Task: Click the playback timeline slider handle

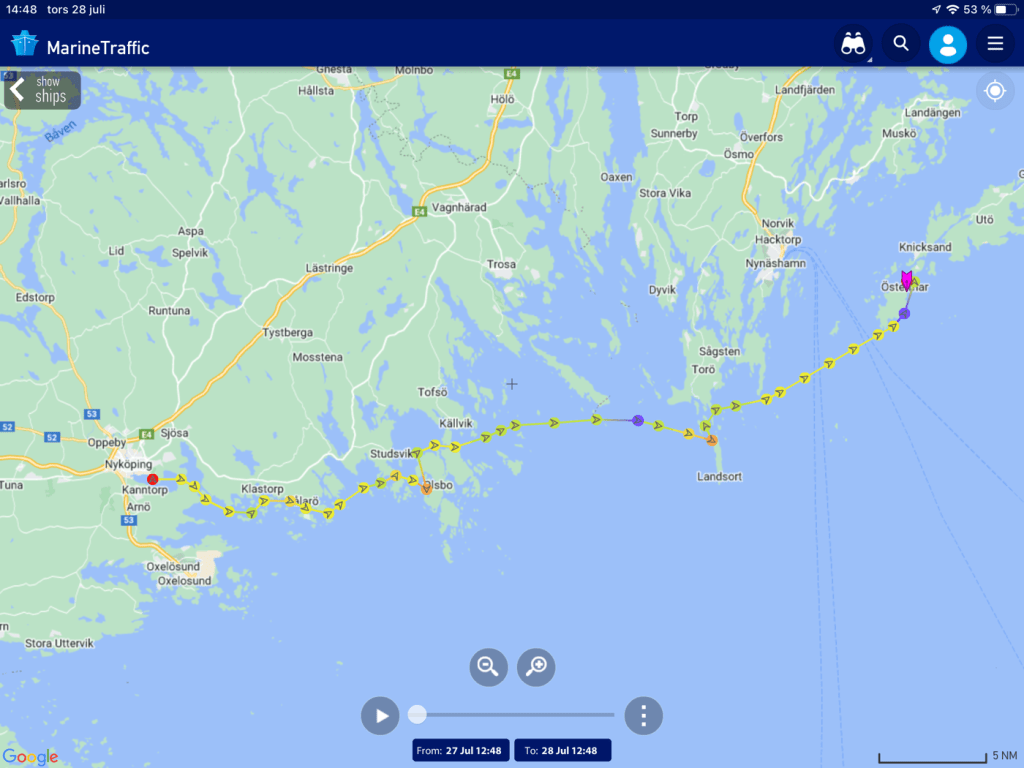Action: [417, 714]
